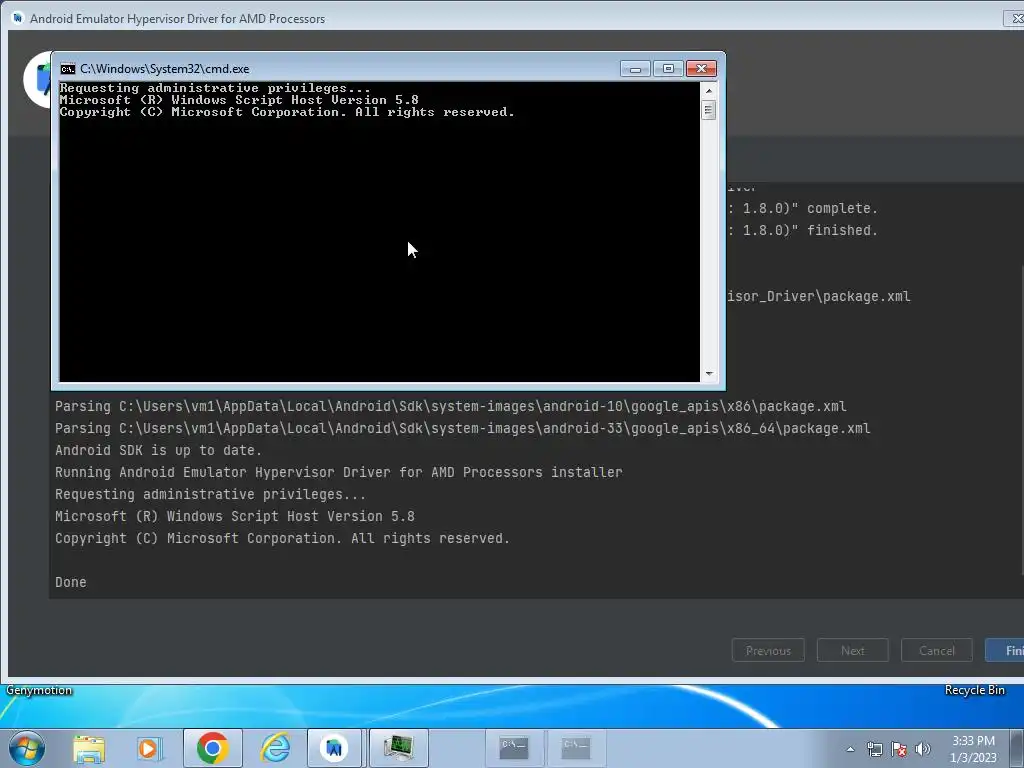This screenshot has width=1024, height=768.
Task: Click the Android Studio installer title icon
Action: click(x=18, y=18)
